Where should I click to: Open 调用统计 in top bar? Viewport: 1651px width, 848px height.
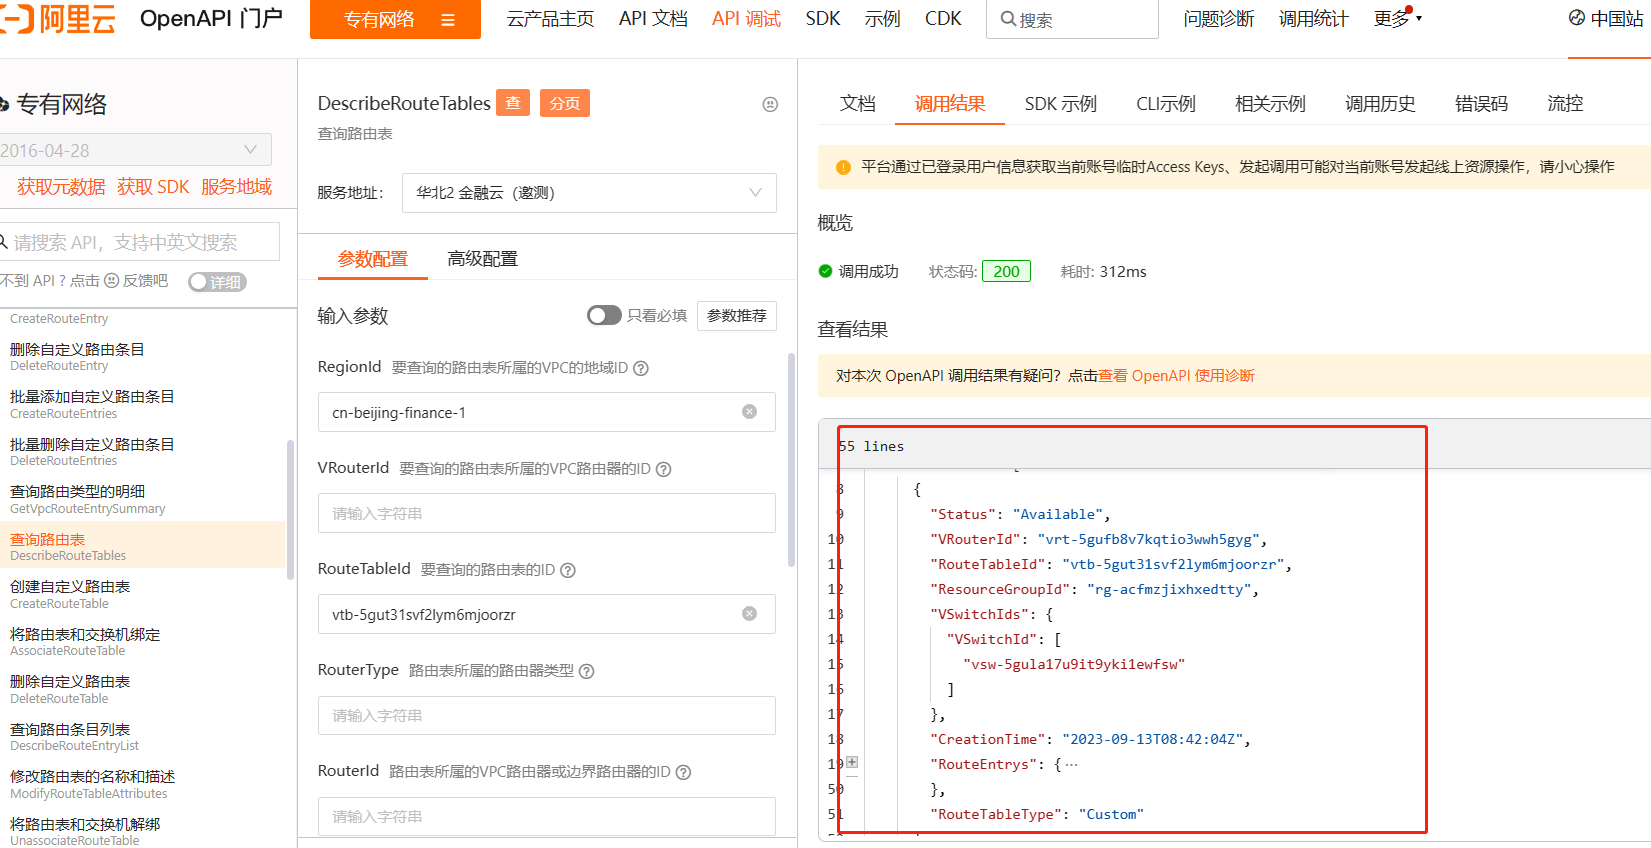point(1313,19)
